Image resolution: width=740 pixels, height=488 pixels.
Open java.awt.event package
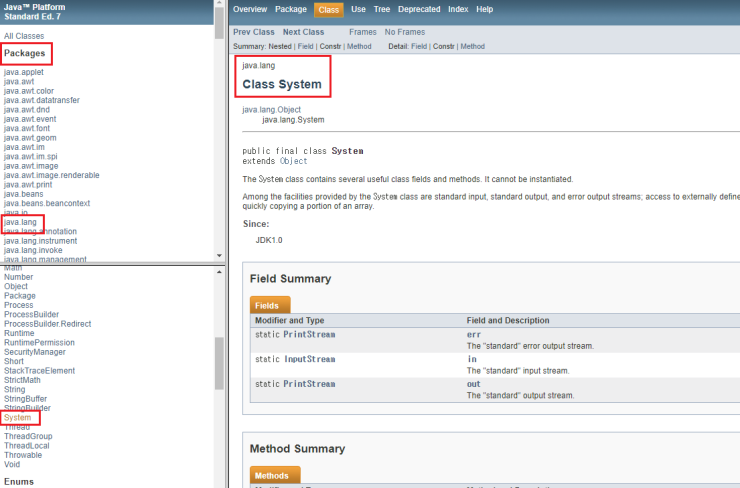30,119
